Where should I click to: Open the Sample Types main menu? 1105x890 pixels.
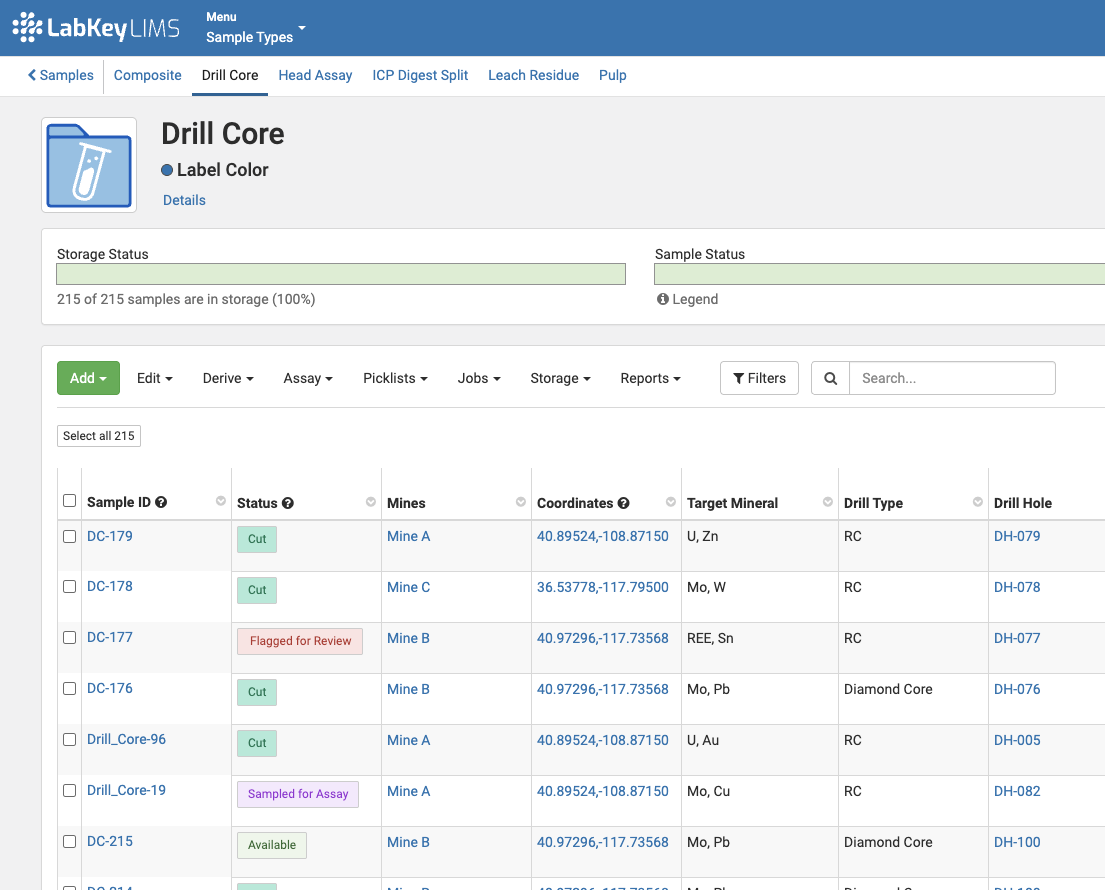[x=256, y=27]
